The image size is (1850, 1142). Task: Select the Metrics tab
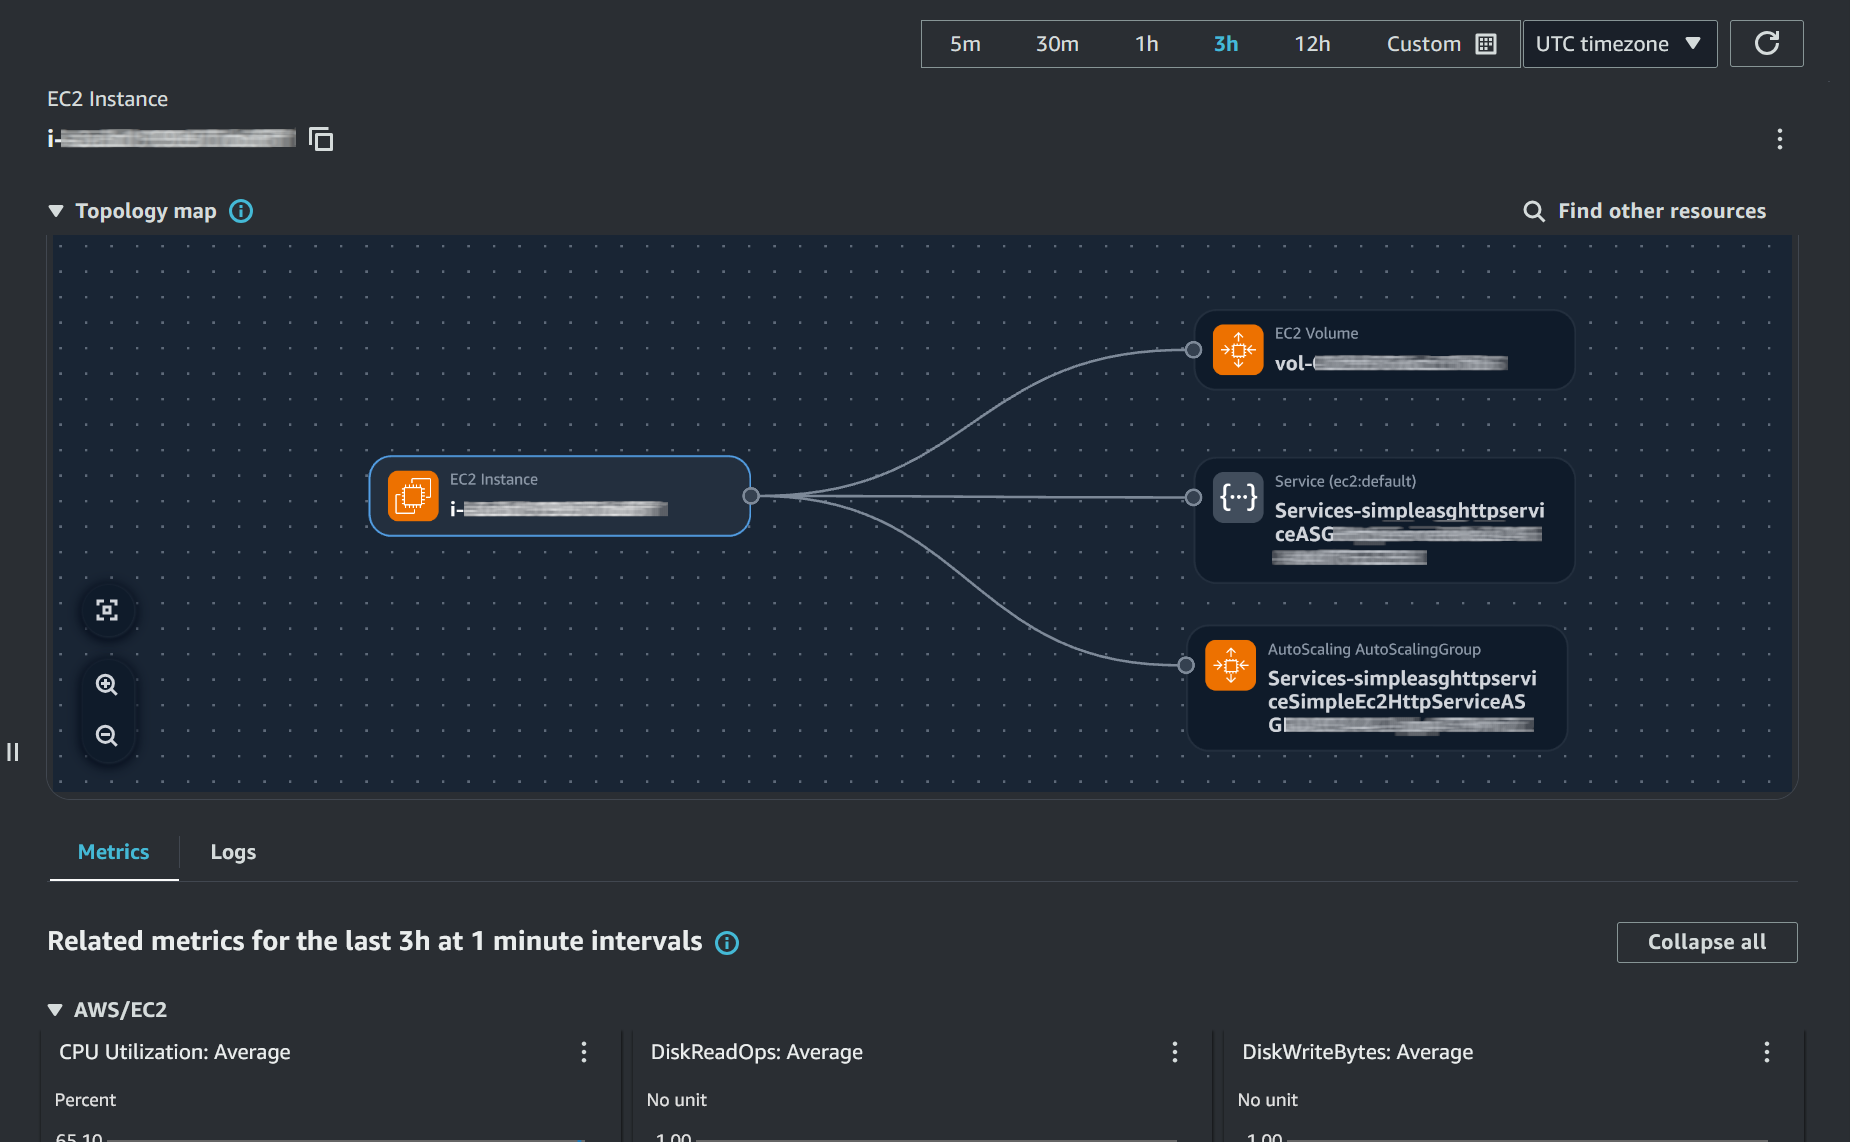(x=113, y=852)
